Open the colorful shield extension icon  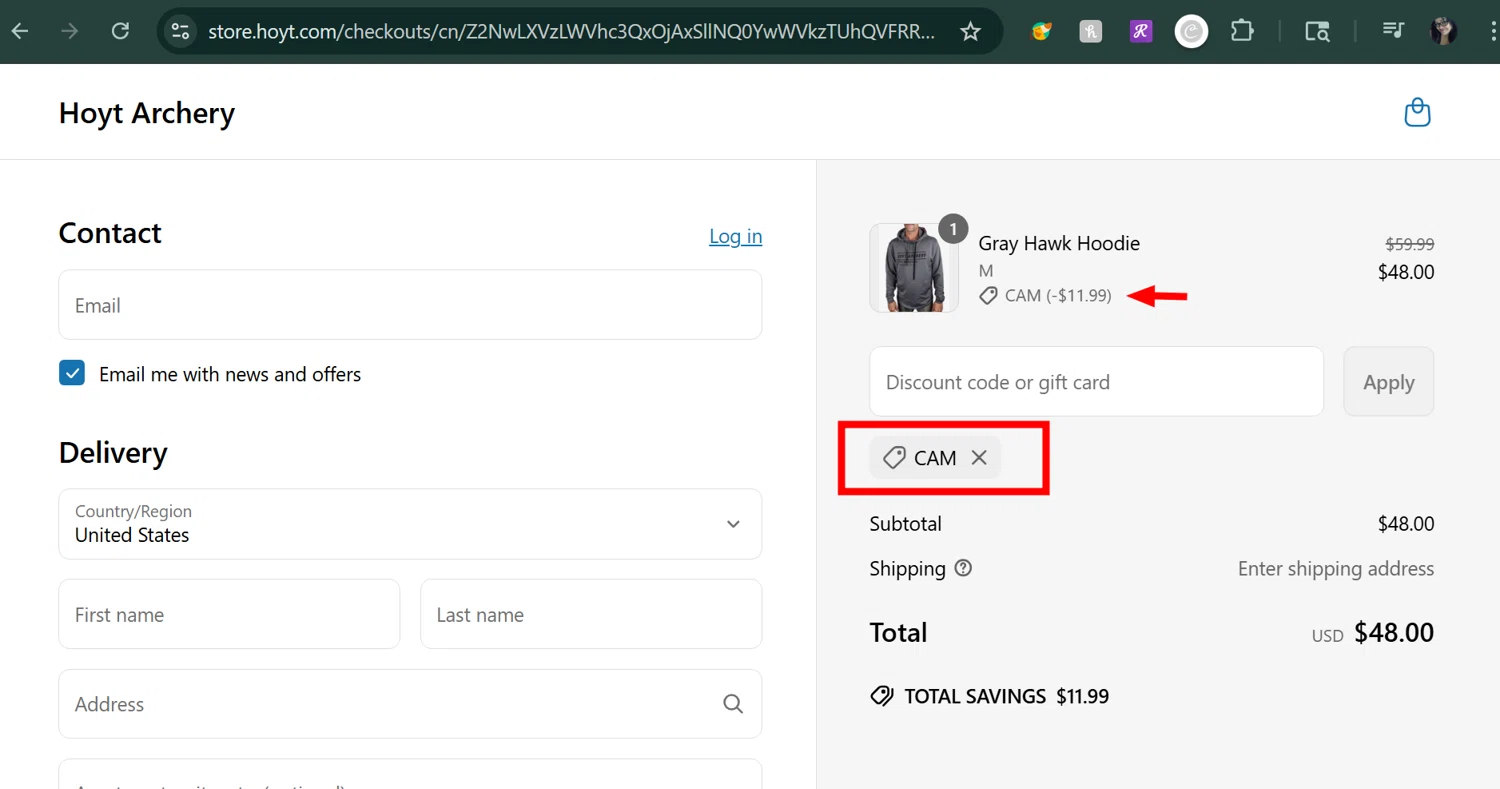(x=1041, y=31)
